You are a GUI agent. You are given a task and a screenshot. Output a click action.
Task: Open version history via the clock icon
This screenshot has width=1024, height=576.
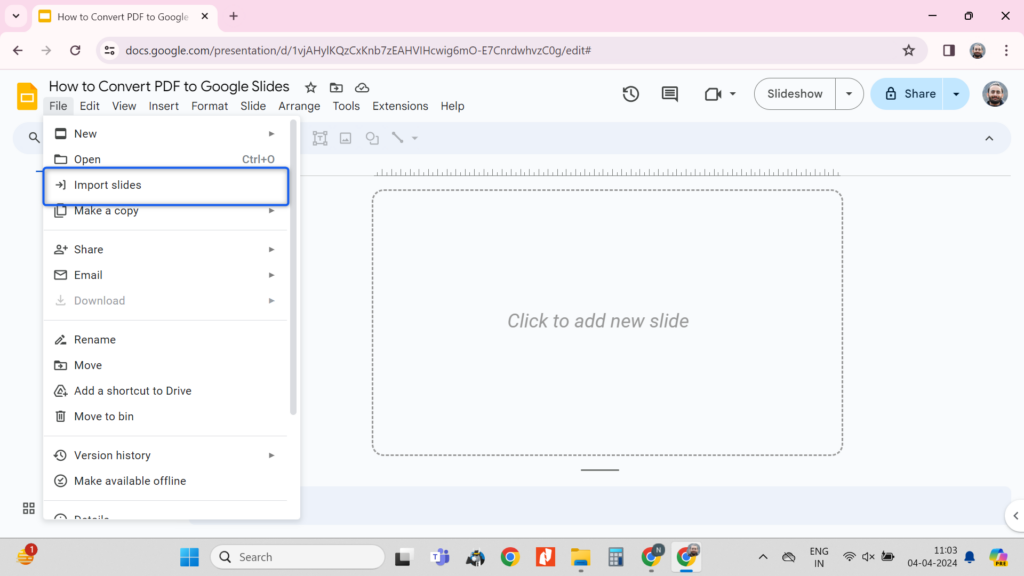[630, 93]
